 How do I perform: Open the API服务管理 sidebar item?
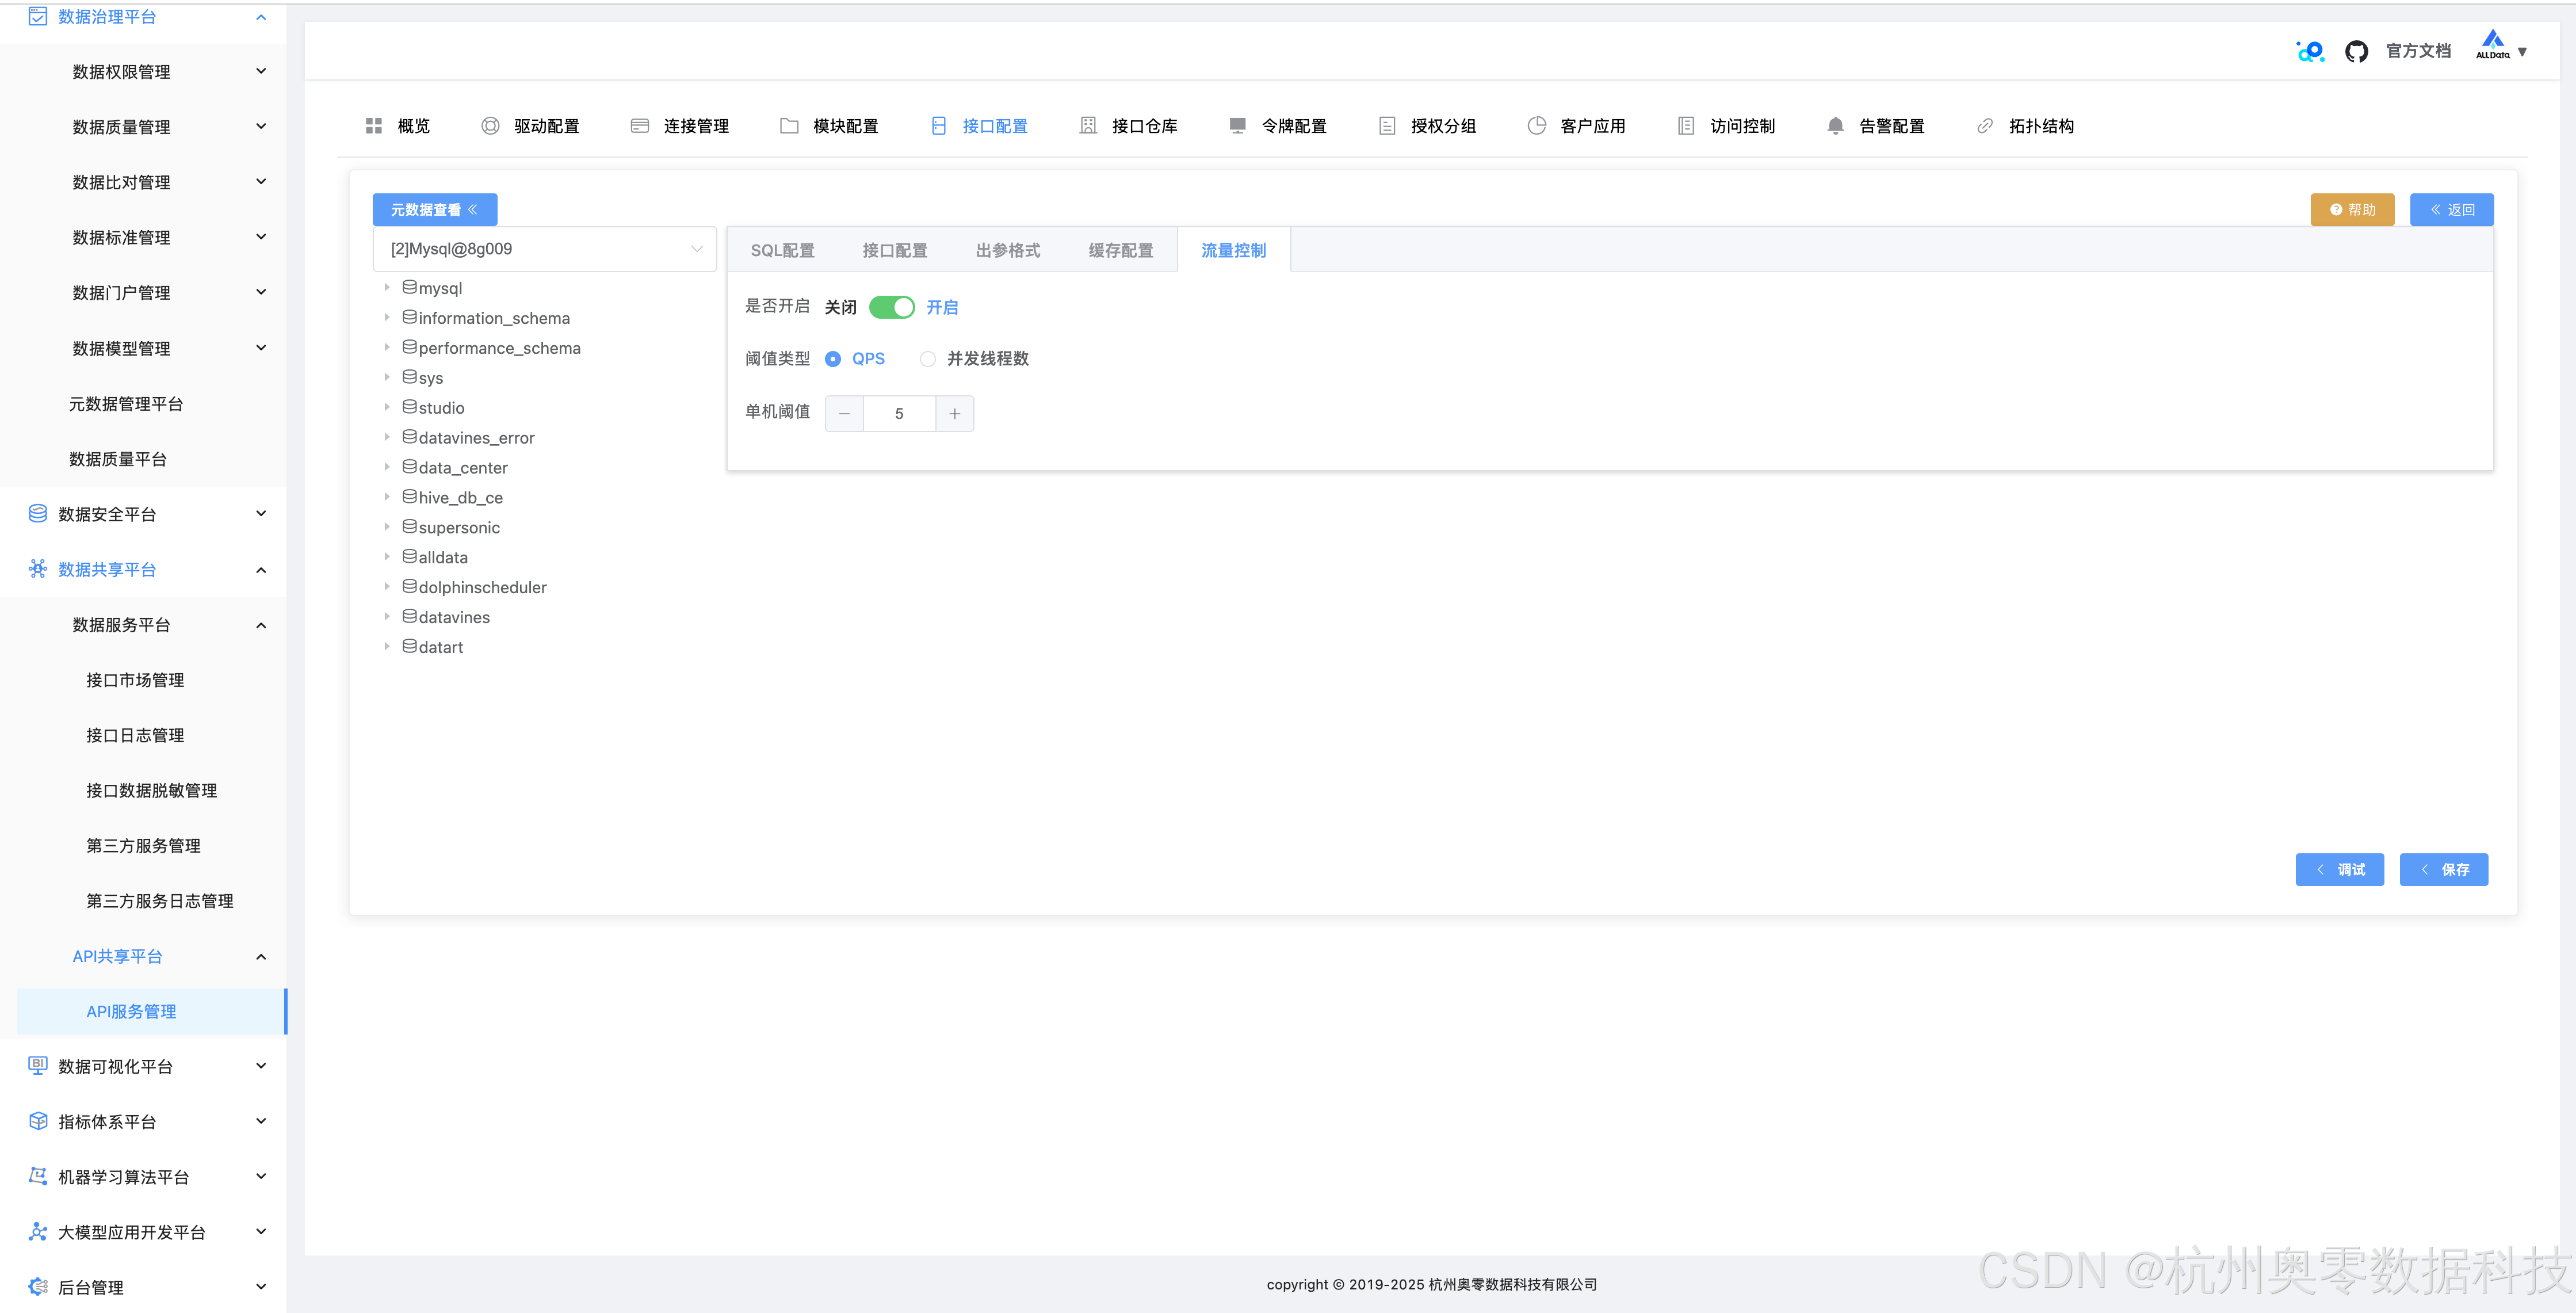tap(152, 1012)
